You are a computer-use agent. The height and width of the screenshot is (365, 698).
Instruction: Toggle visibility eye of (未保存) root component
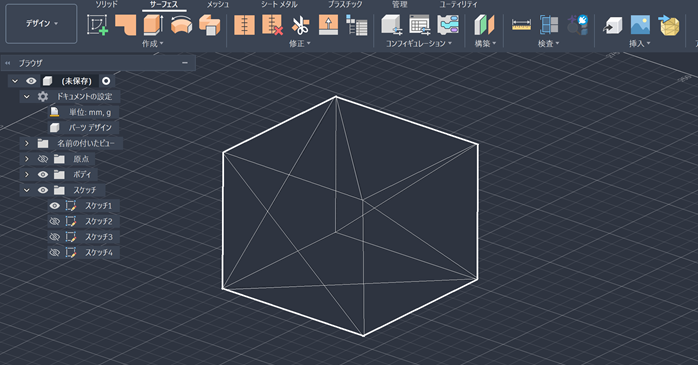(31, 81)
